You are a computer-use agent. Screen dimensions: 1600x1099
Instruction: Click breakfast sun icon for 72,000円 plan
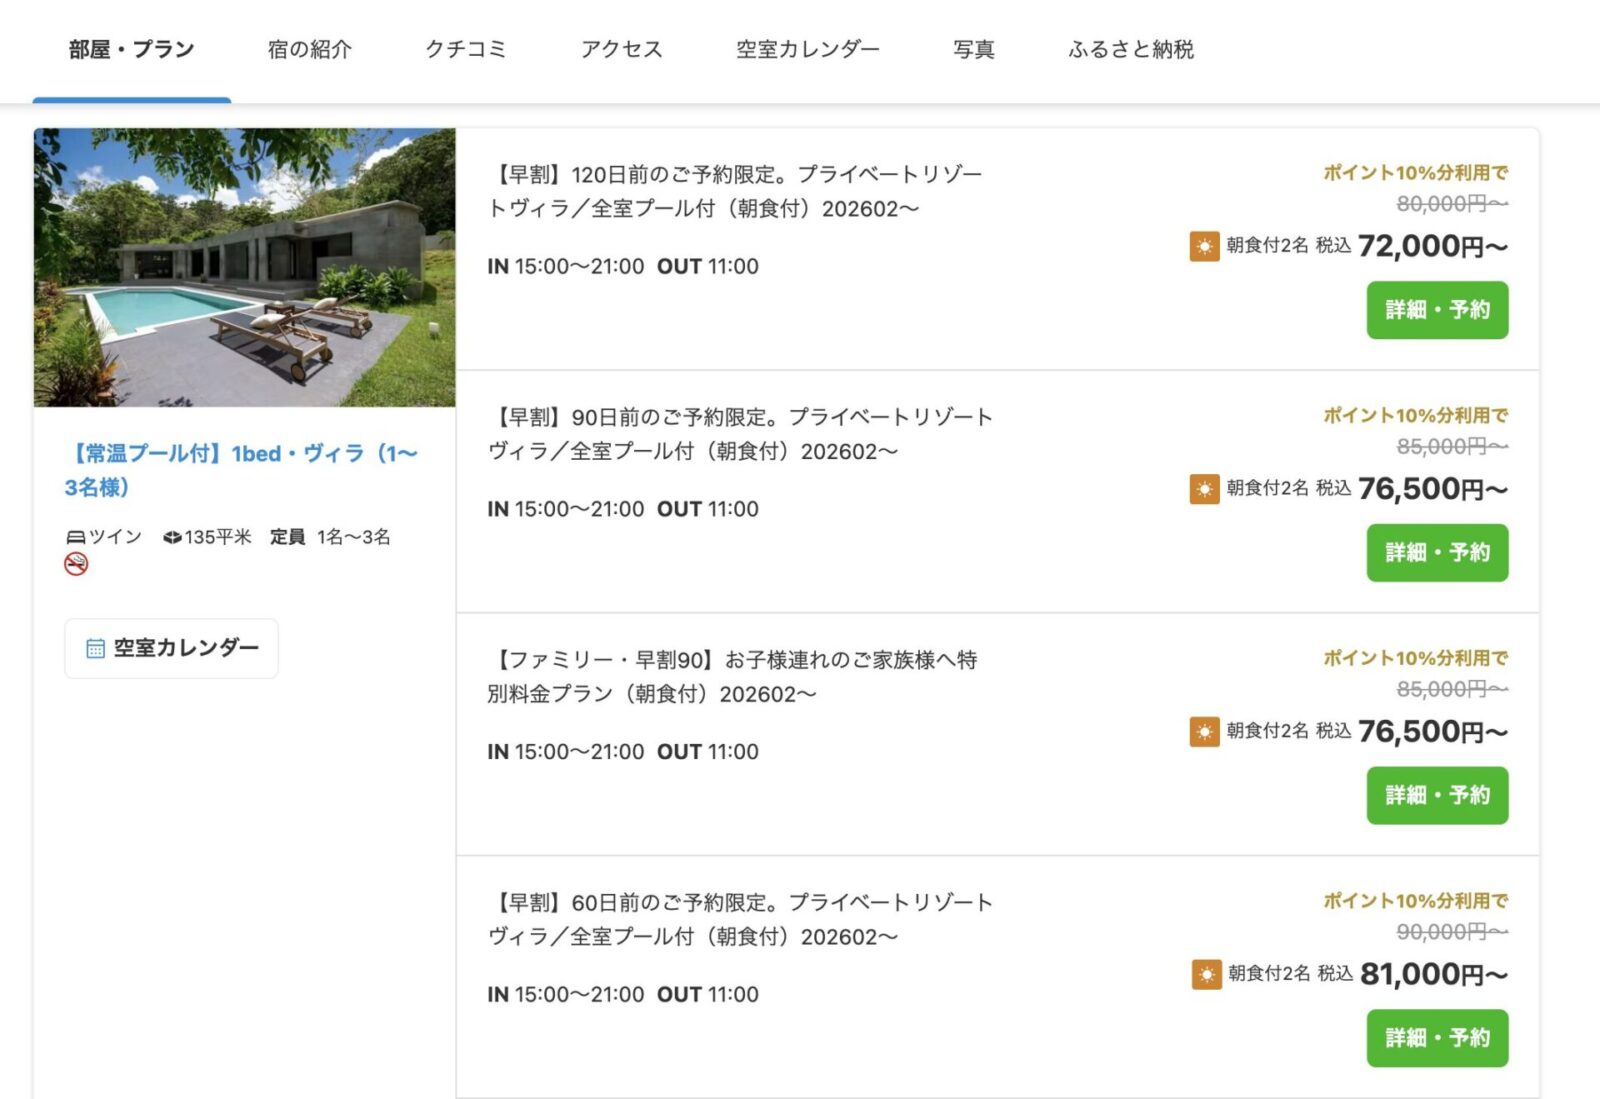[x=1204, y=246]
